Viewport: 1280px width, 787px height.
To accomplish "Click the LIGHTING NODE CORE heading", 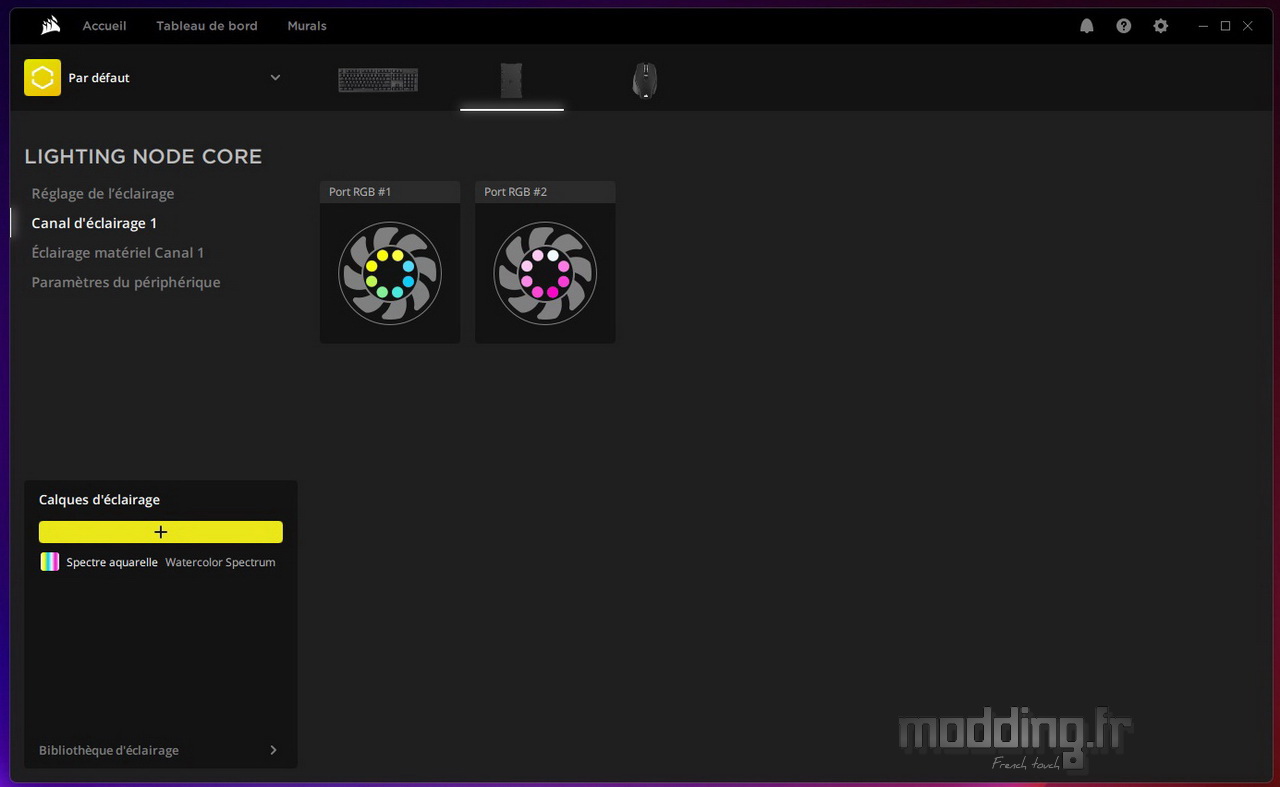I will tap(143, 156).
